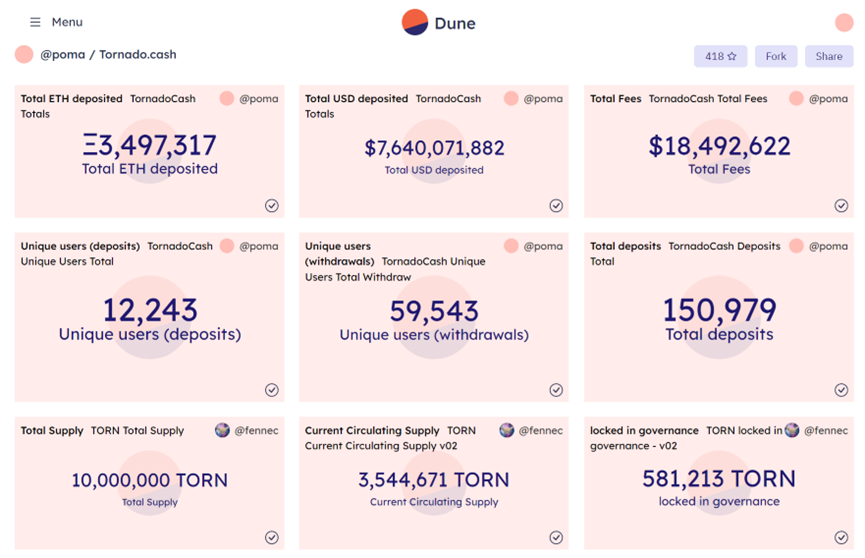Click the 10,000,000 TORN value
The image size is (865, 558).
[149, 480]
